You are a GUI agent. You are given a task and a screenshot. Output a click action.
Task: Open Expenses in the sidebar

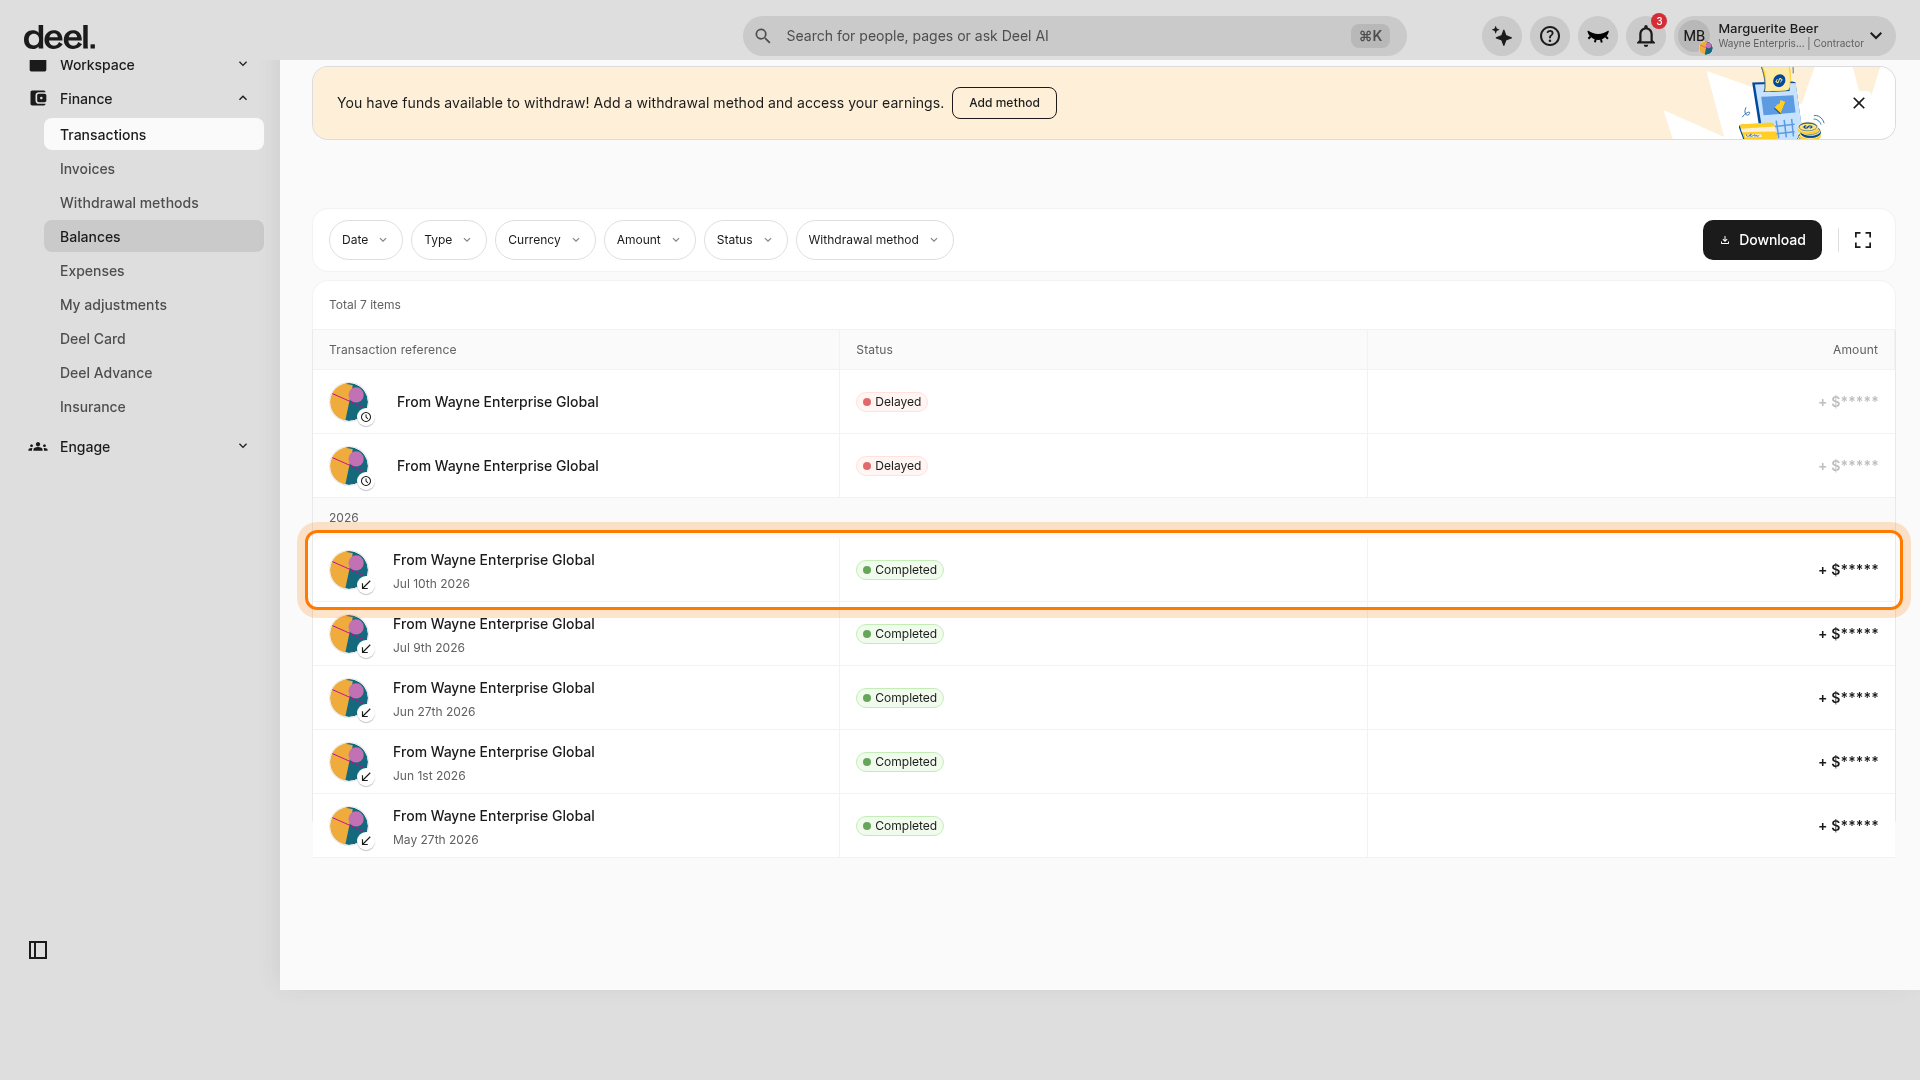(154, 271)
